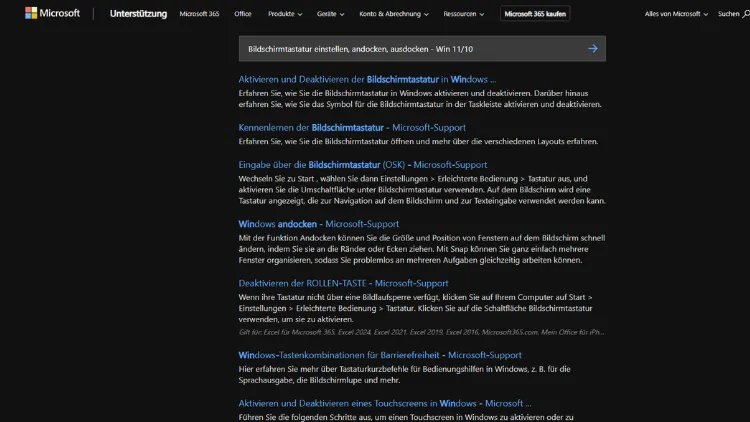The image size is (750, 422).
Task: Expand Alles von Microsoft dropdown
Action: coord(676,14)
